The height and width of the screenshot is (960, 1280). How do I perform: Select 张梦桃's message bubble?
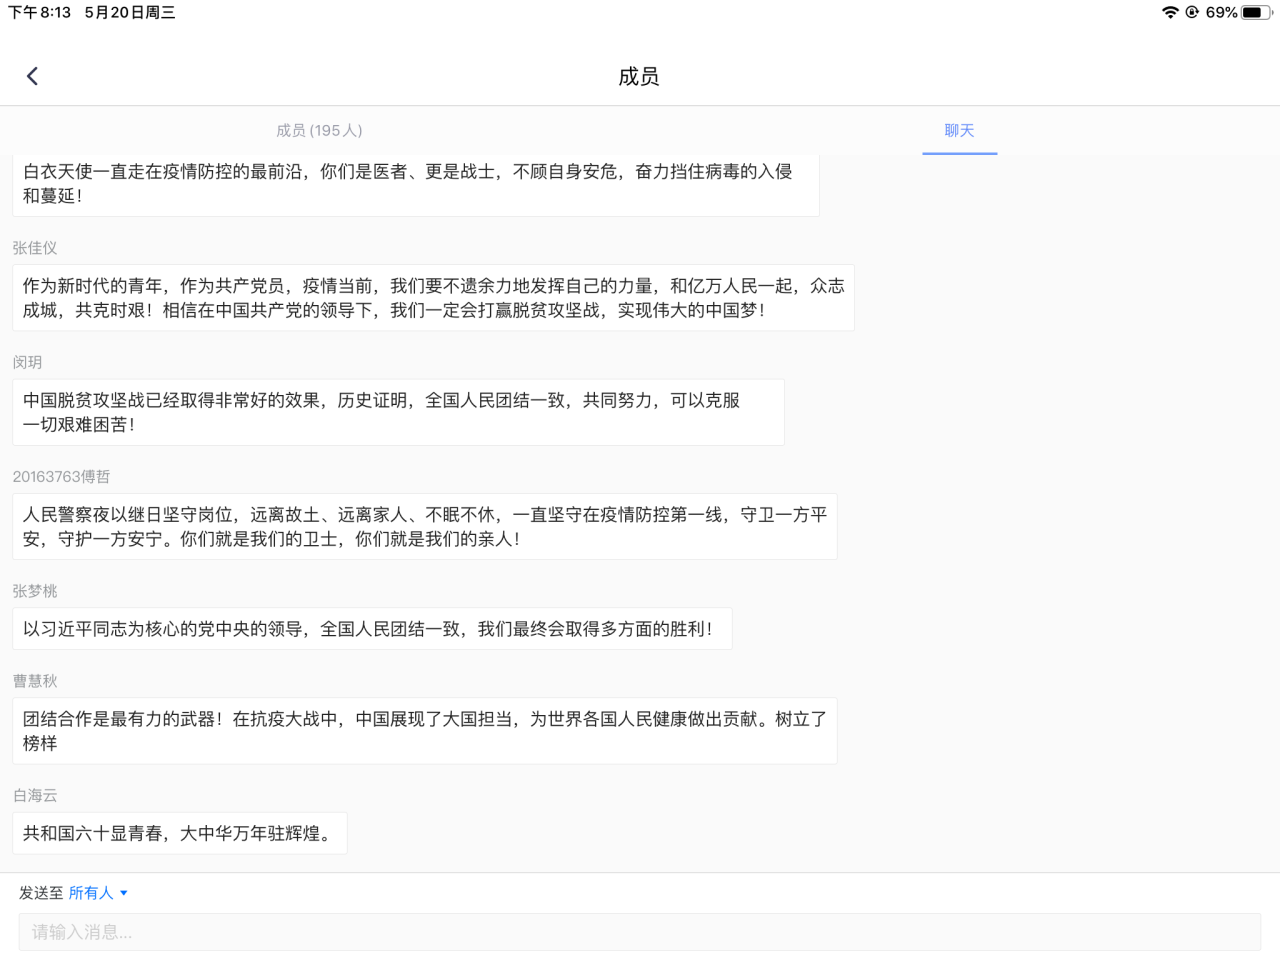[x=371, y=629]
